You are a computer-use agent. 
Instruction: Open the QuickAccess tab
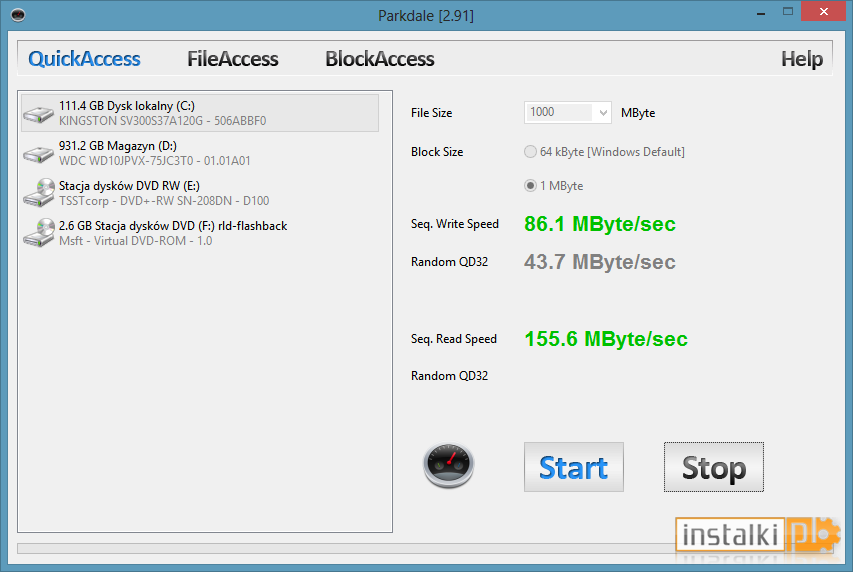84,59
